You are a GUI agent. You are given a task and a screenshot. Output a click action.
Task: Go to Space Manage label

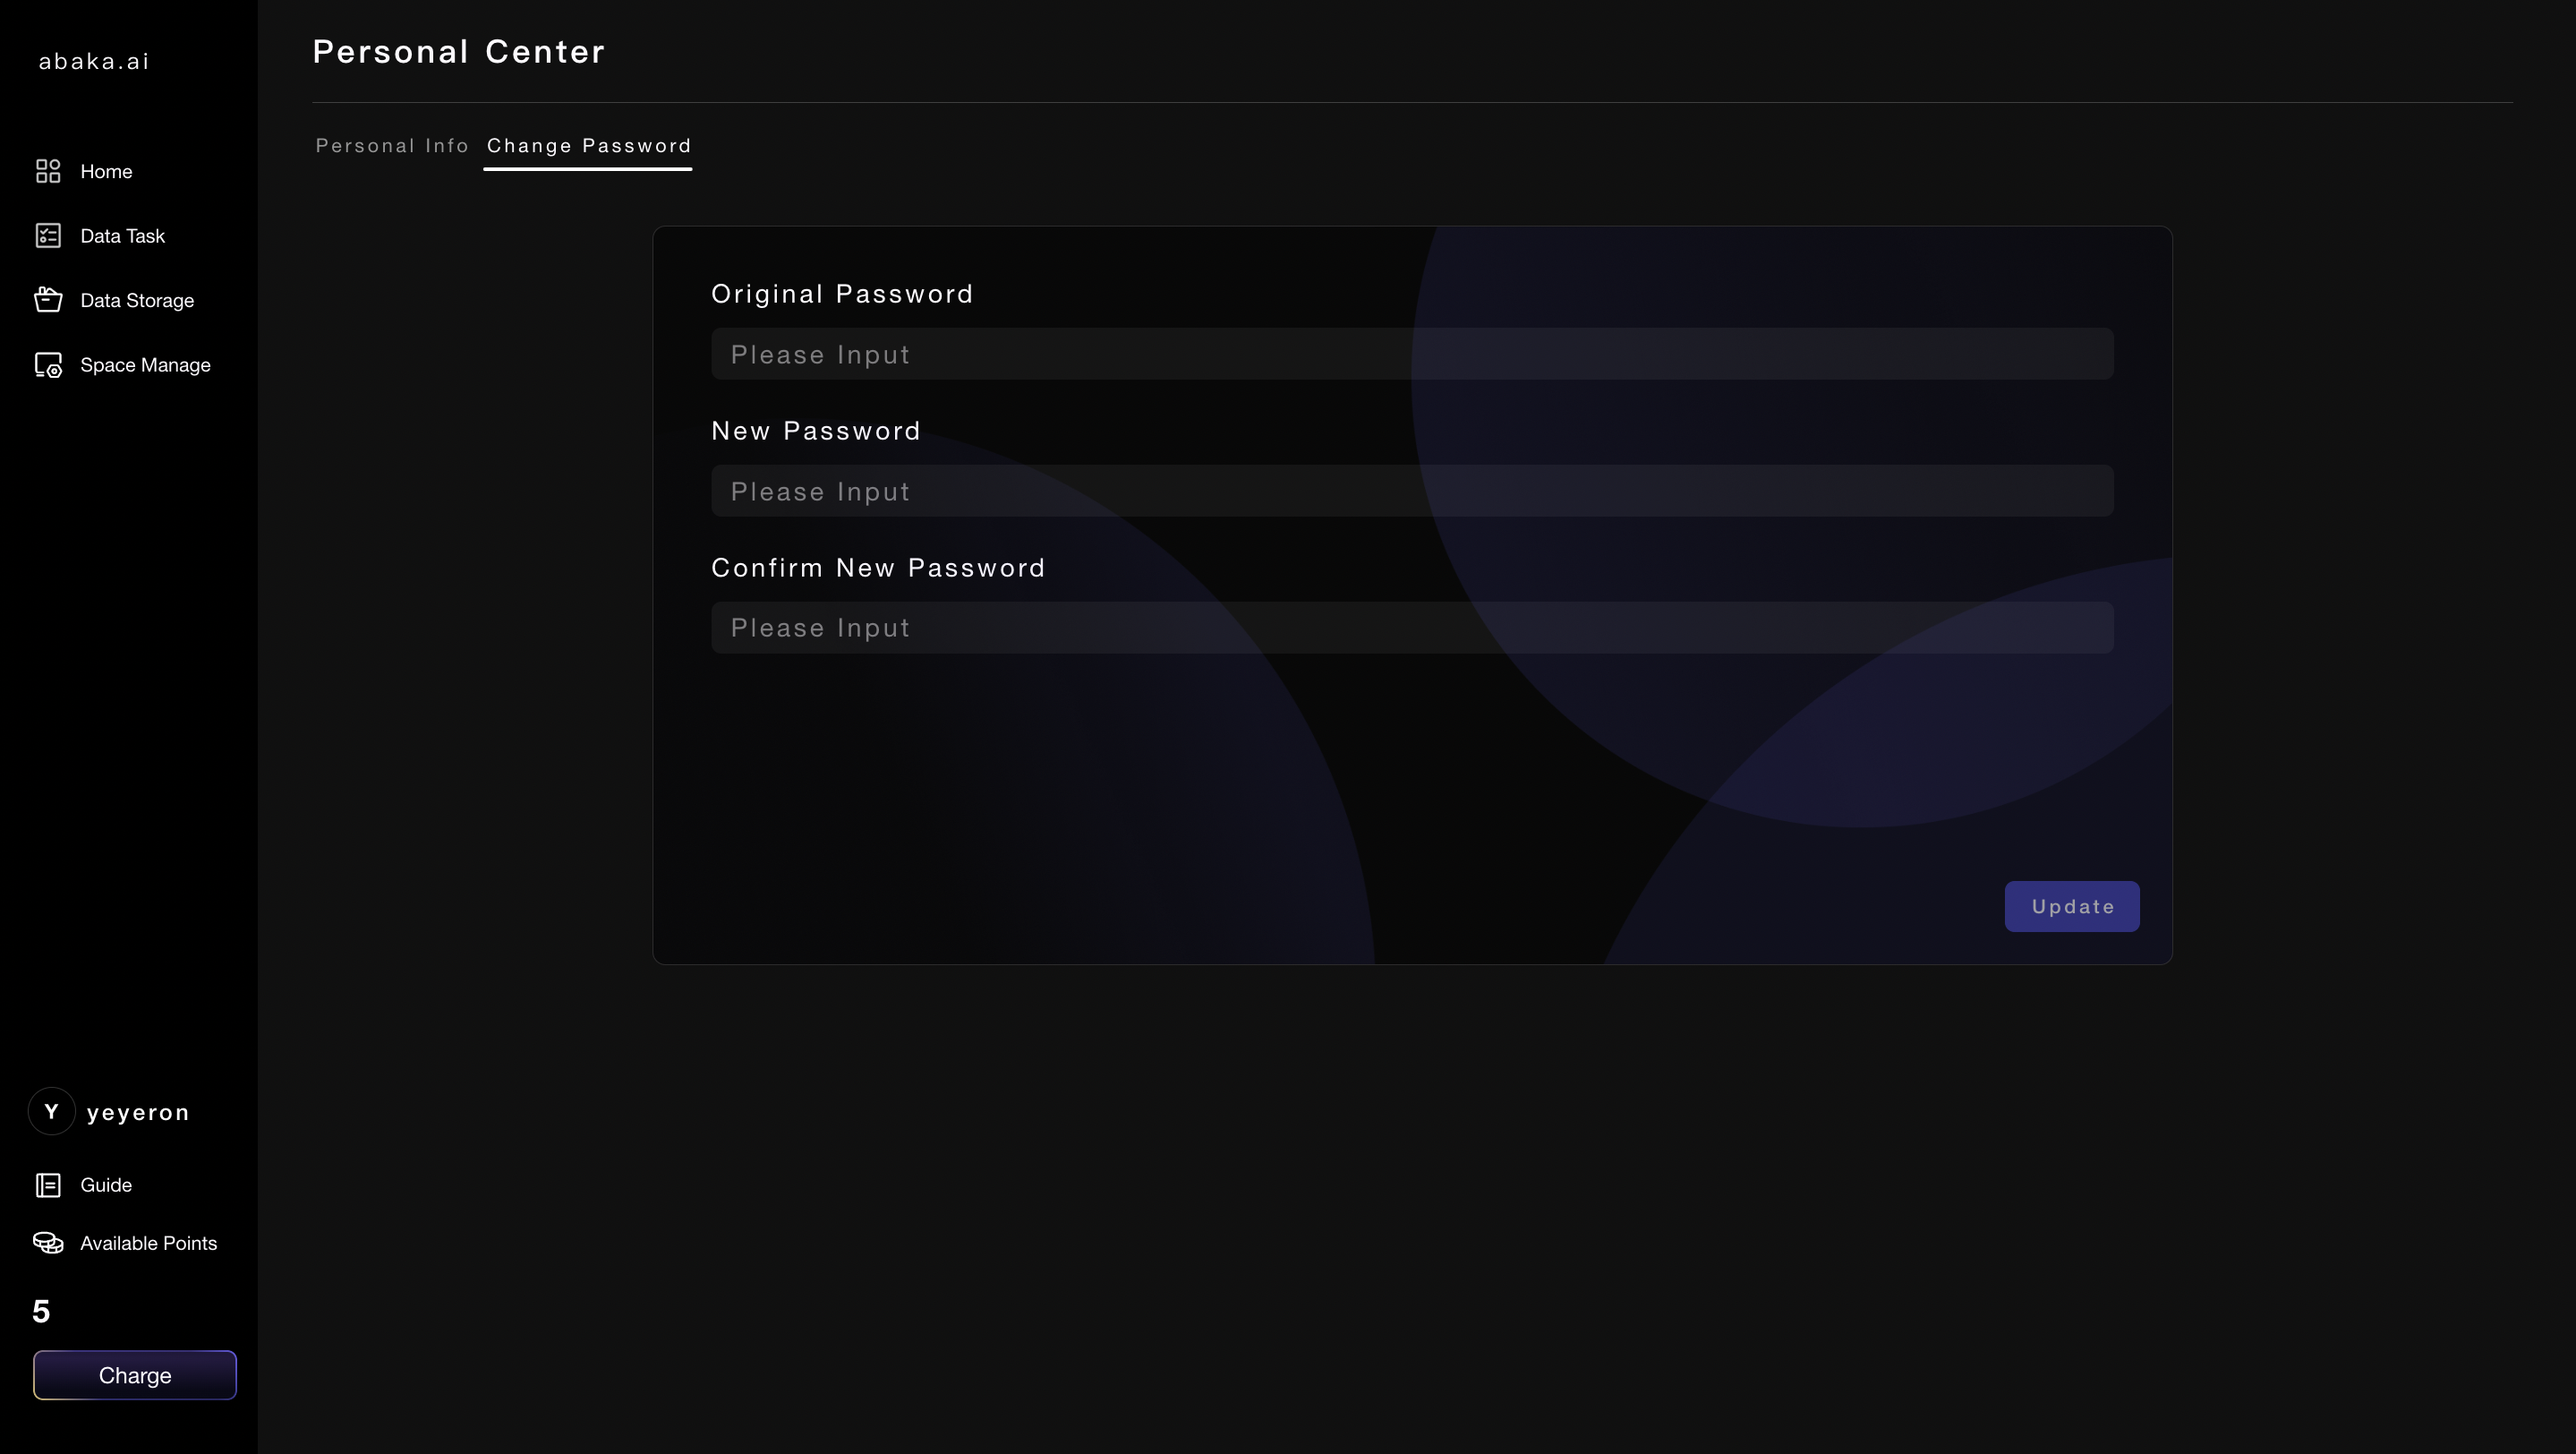click(145, 365)
